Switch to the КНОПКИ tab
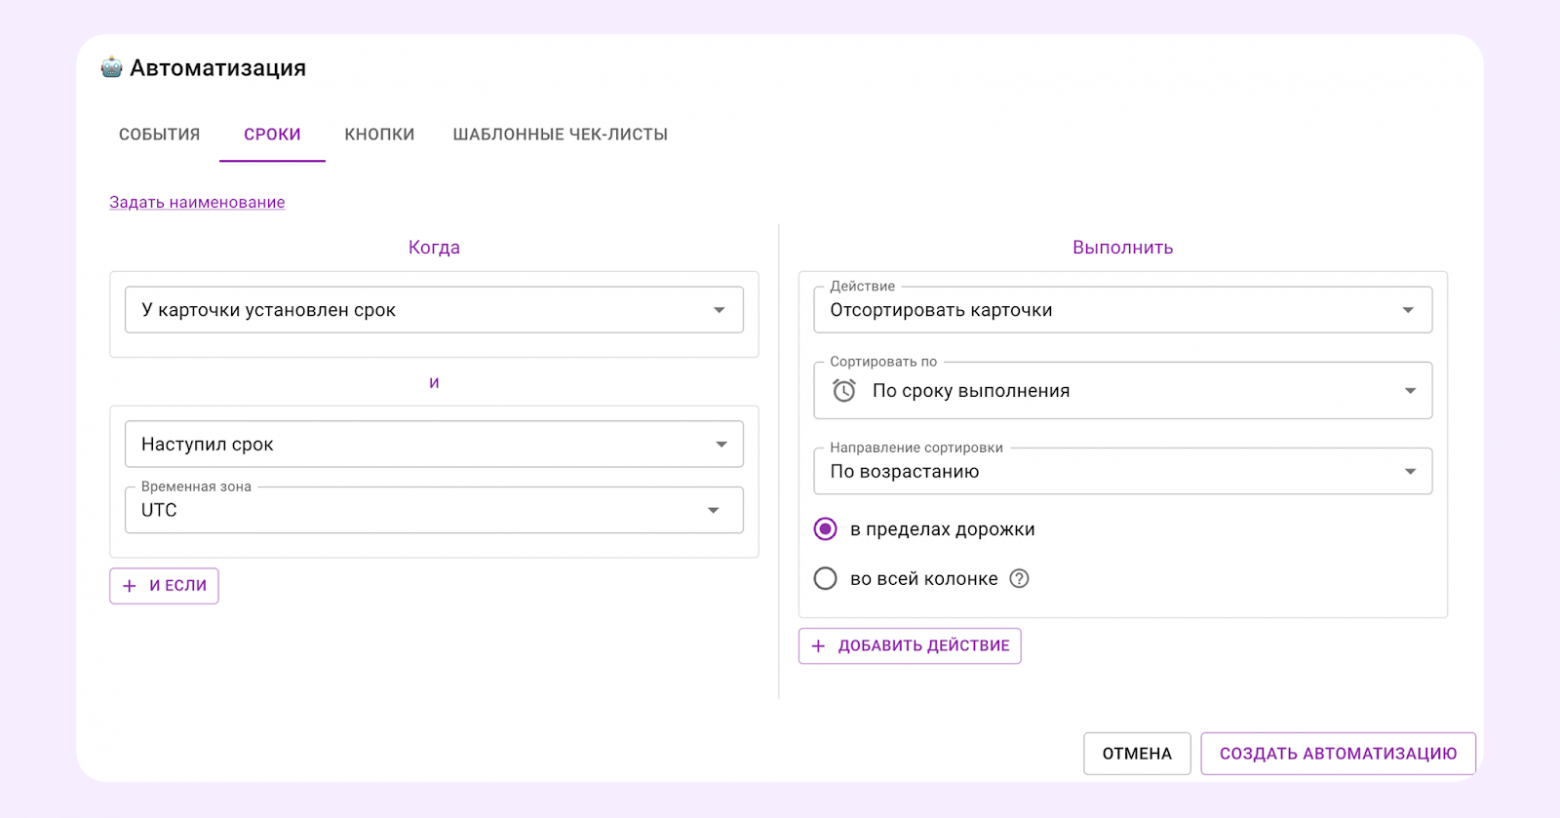 pos(379,133)
